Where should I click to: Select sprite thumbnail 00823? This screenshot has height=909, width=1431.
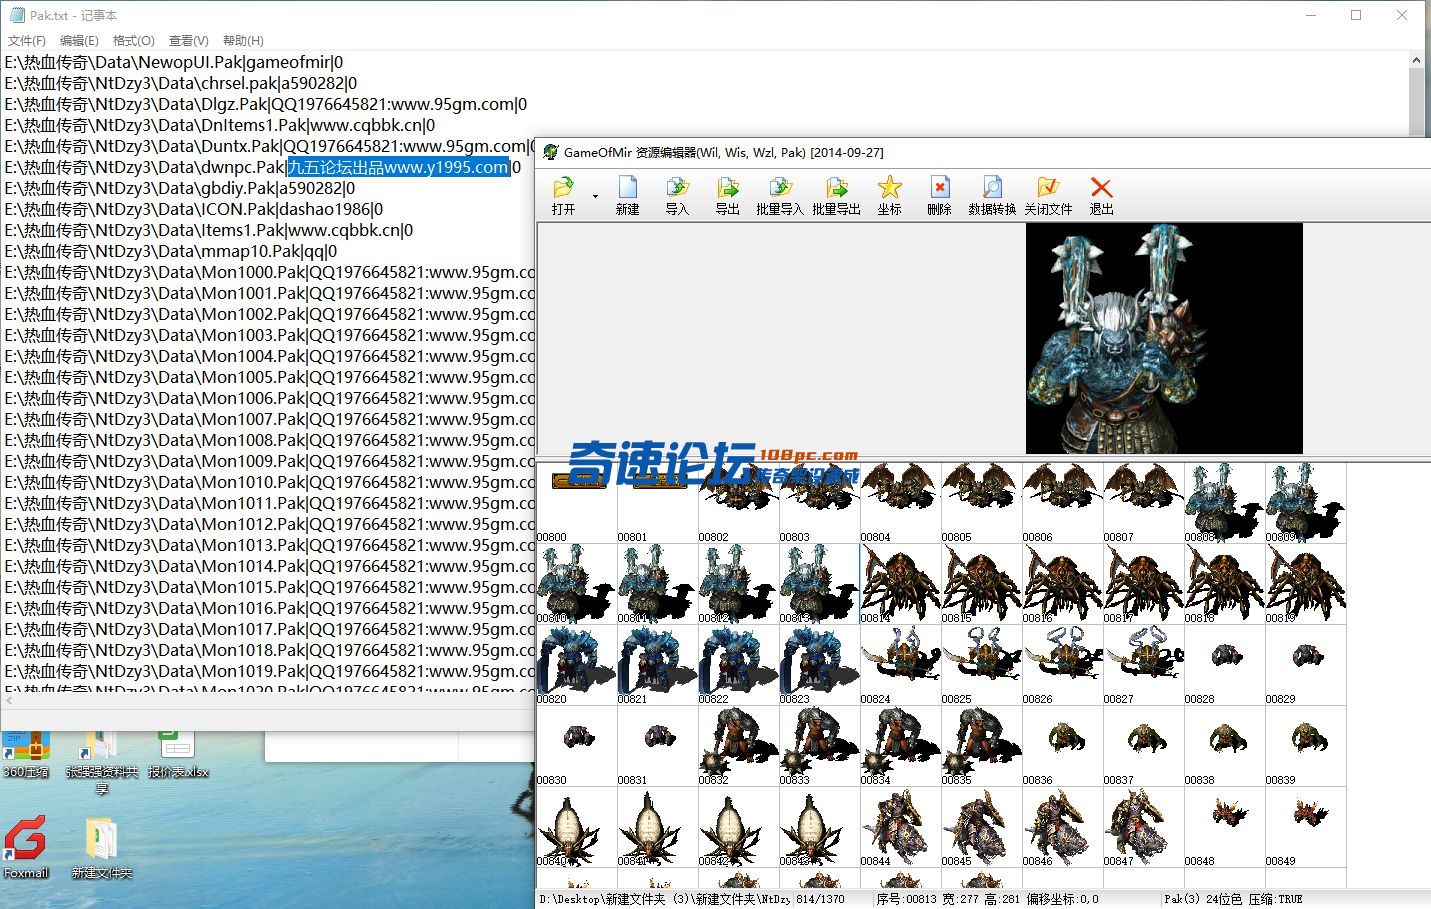(820, 665)
